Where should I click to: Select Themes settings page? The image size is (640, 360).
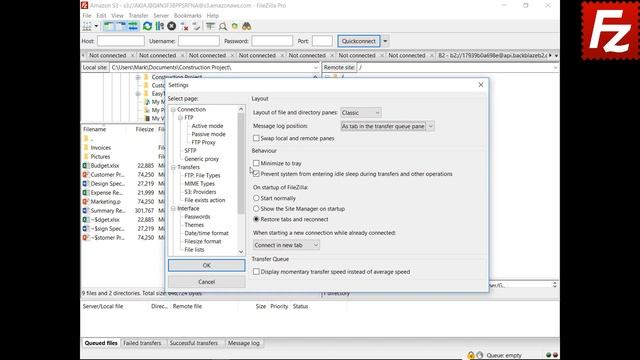pos(194,225)
